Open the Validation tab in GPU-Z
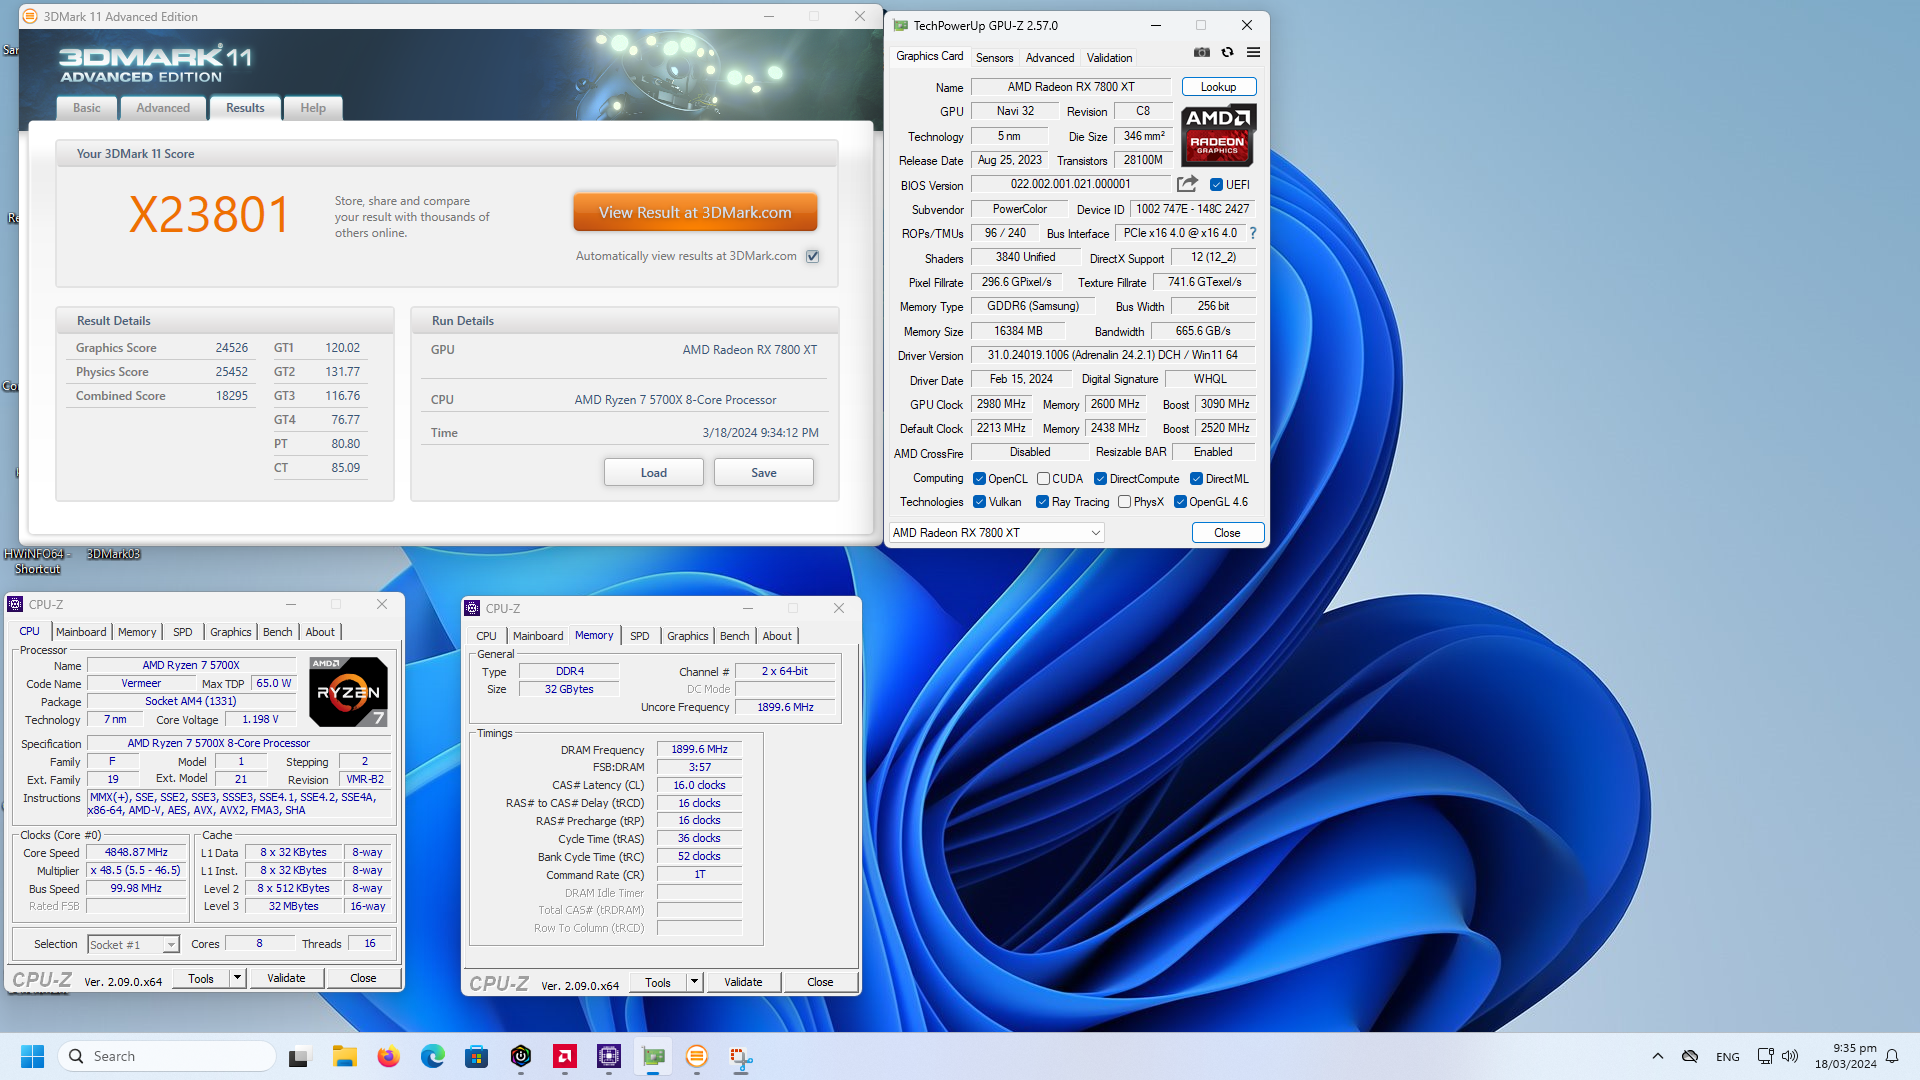 [x=1110, y=58]
